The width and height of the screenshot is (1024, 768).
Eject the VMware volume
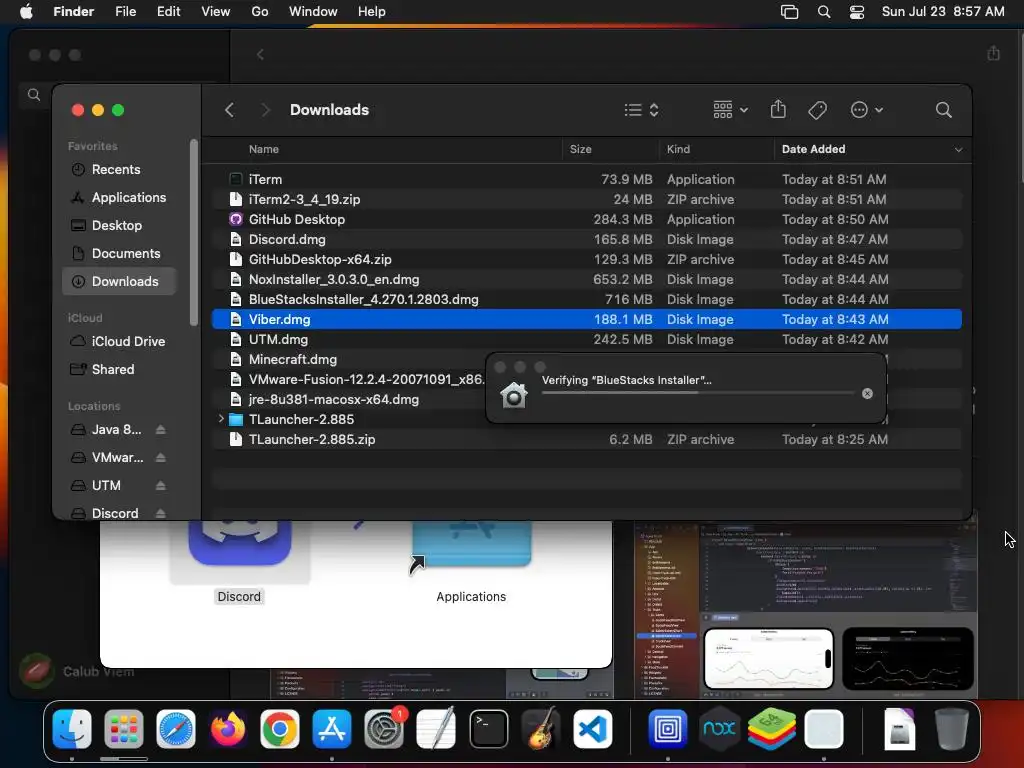(x=161, y=458)
